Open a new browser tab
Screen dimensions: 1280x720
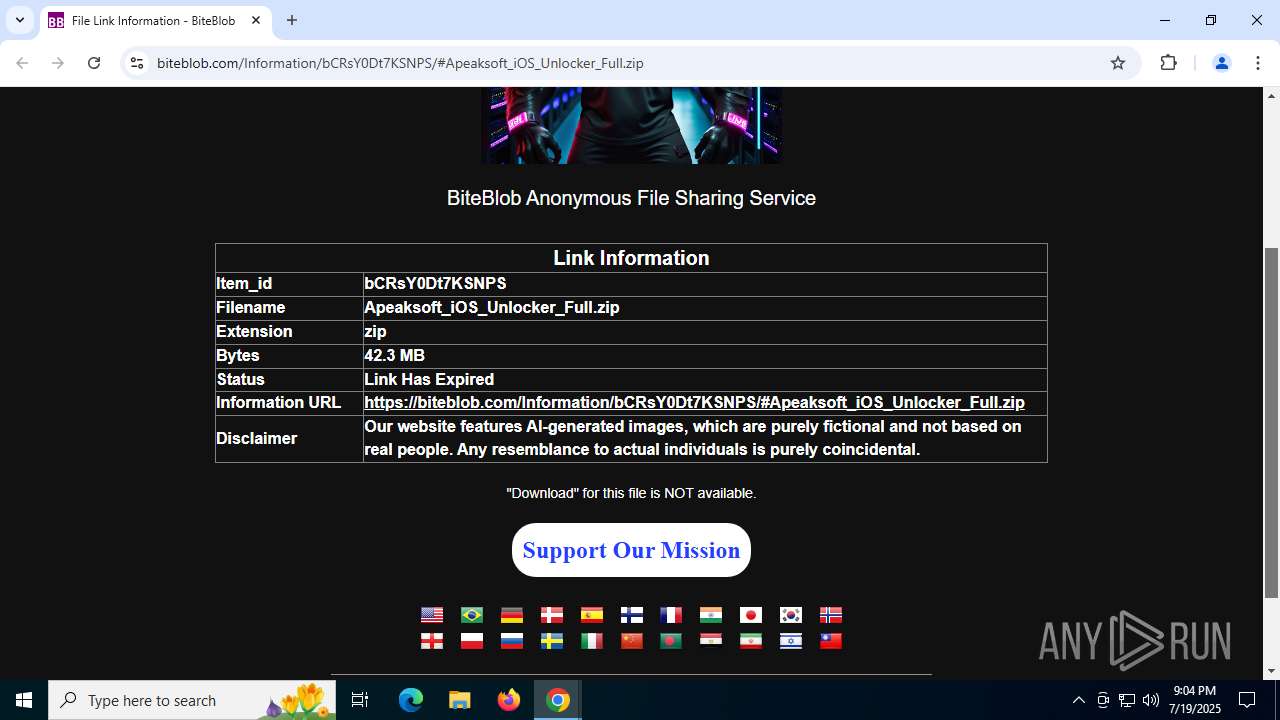point(292,20)
